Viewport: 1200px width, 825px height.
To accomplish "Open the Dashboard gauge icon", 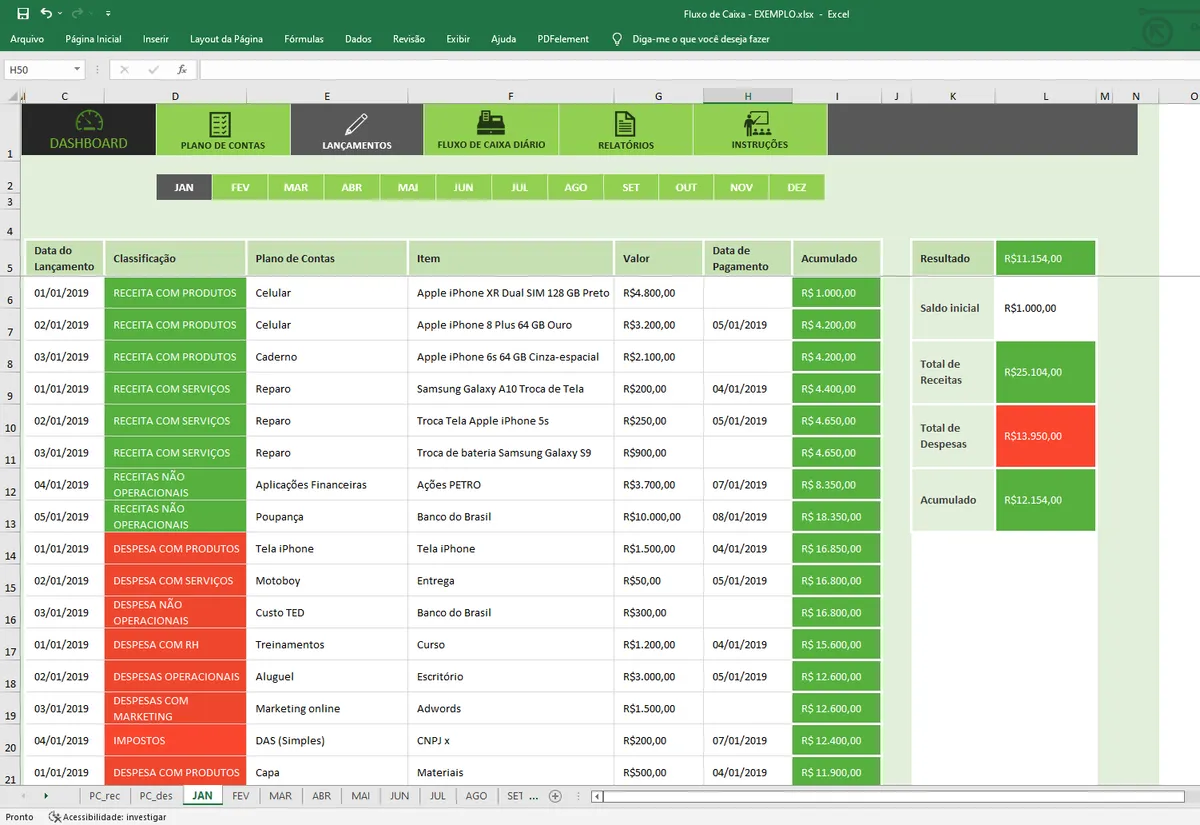I will point(89,122).
